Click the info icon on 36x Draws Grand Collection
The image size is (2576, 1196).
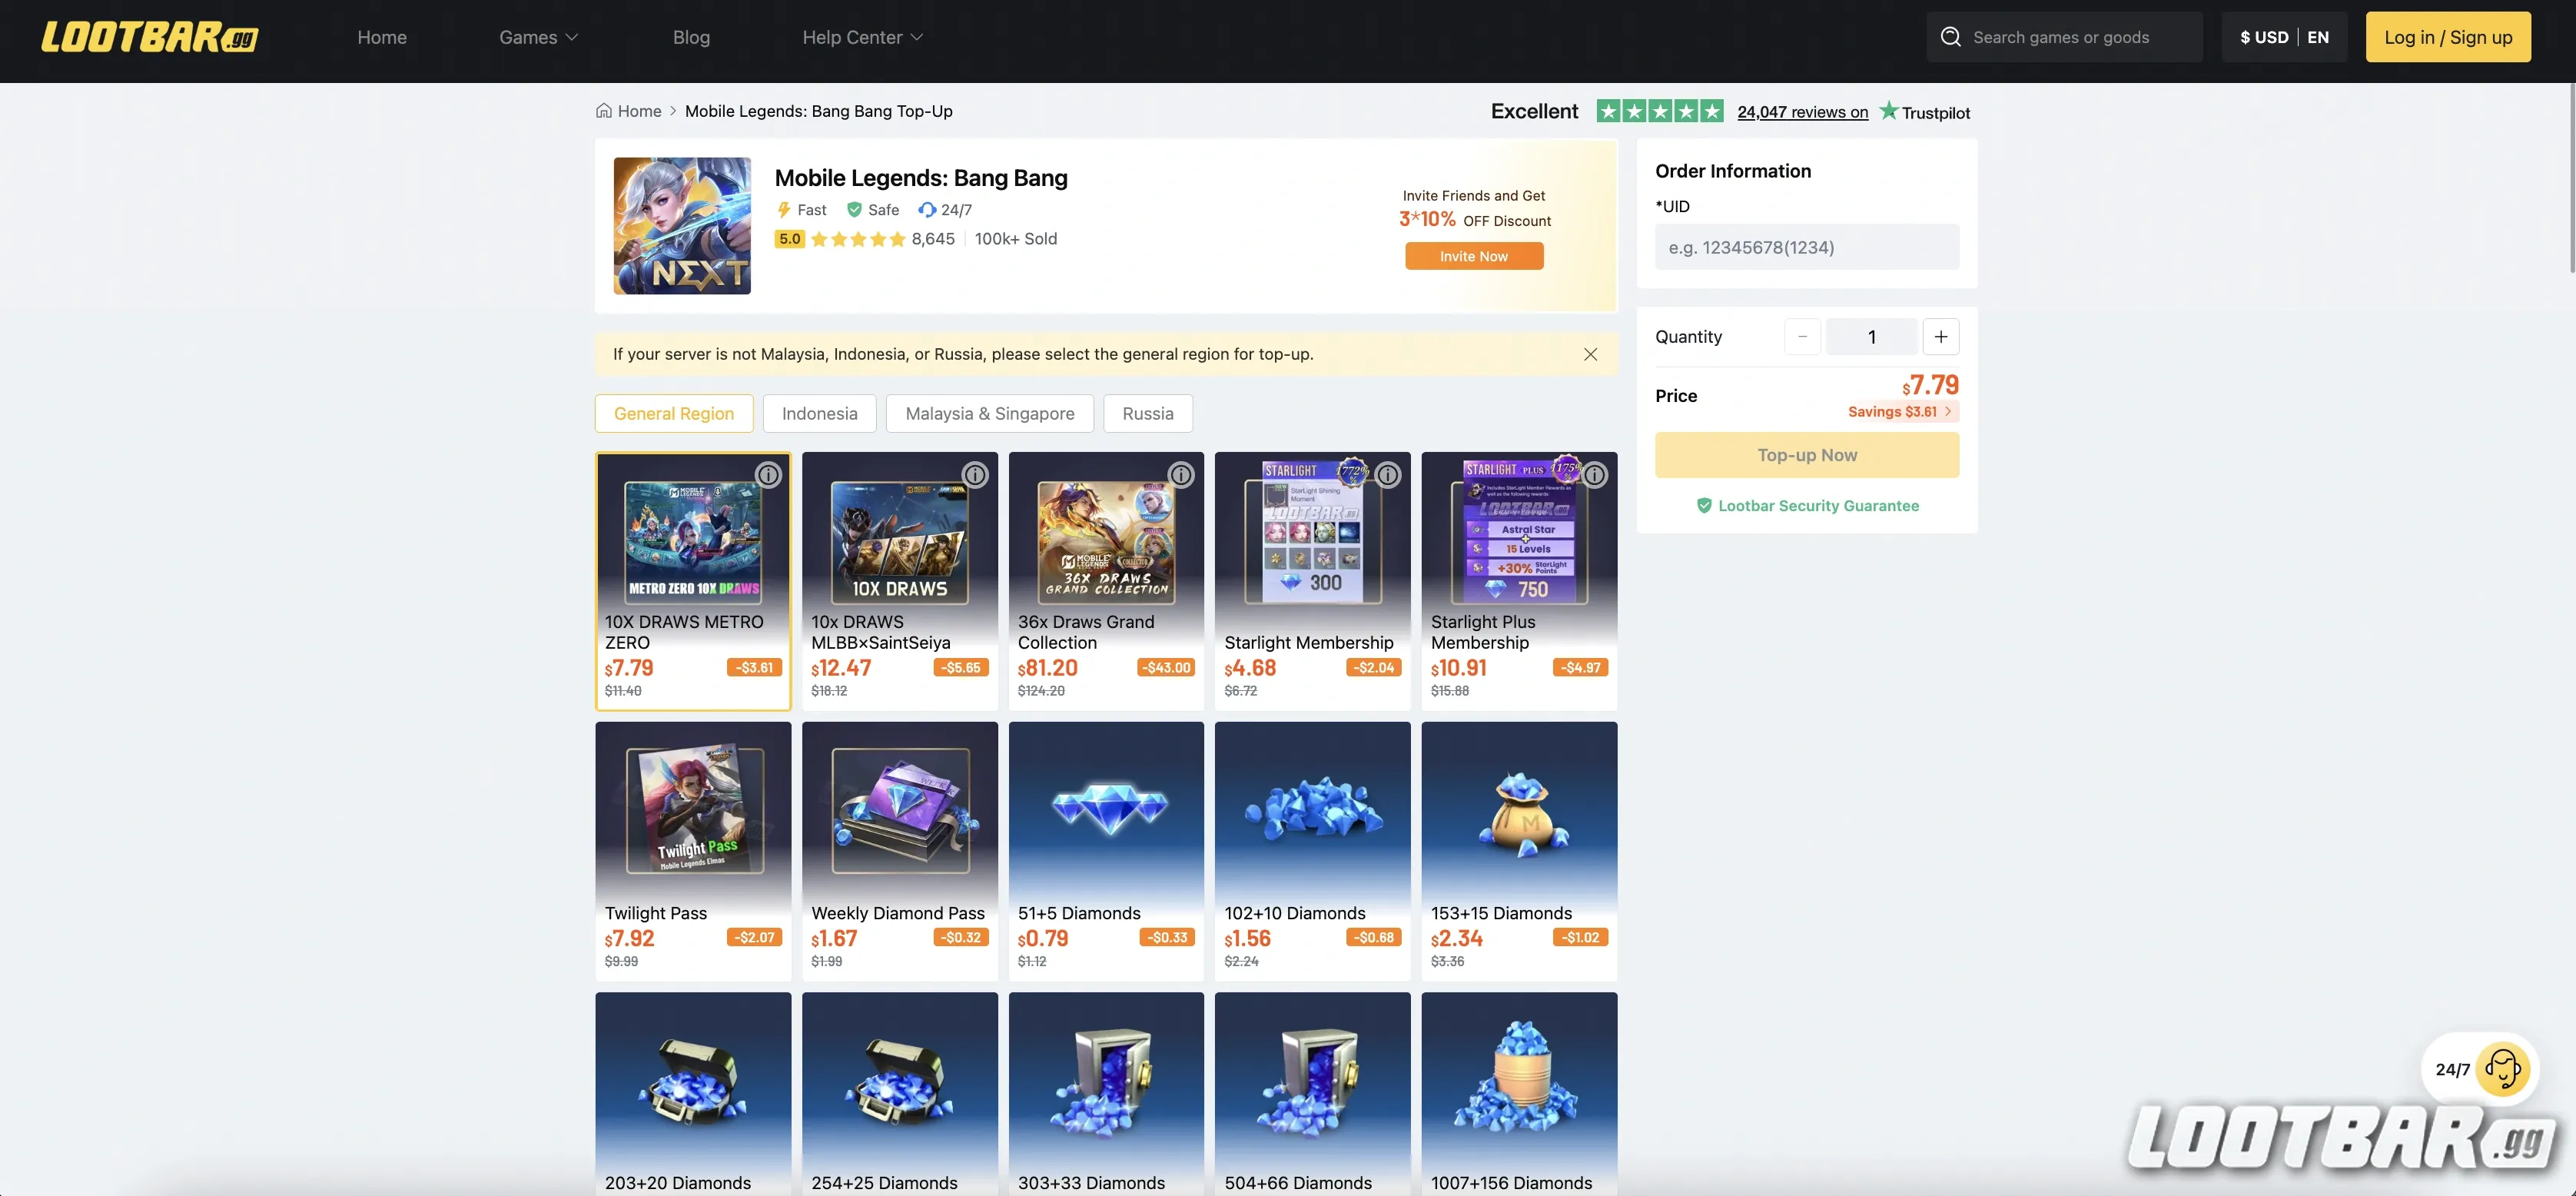pos(1181,475)
